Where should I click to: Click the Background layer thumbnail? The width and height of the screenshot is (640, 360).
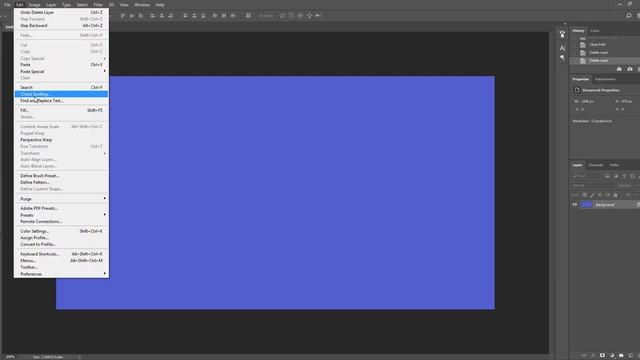point(587,204)
